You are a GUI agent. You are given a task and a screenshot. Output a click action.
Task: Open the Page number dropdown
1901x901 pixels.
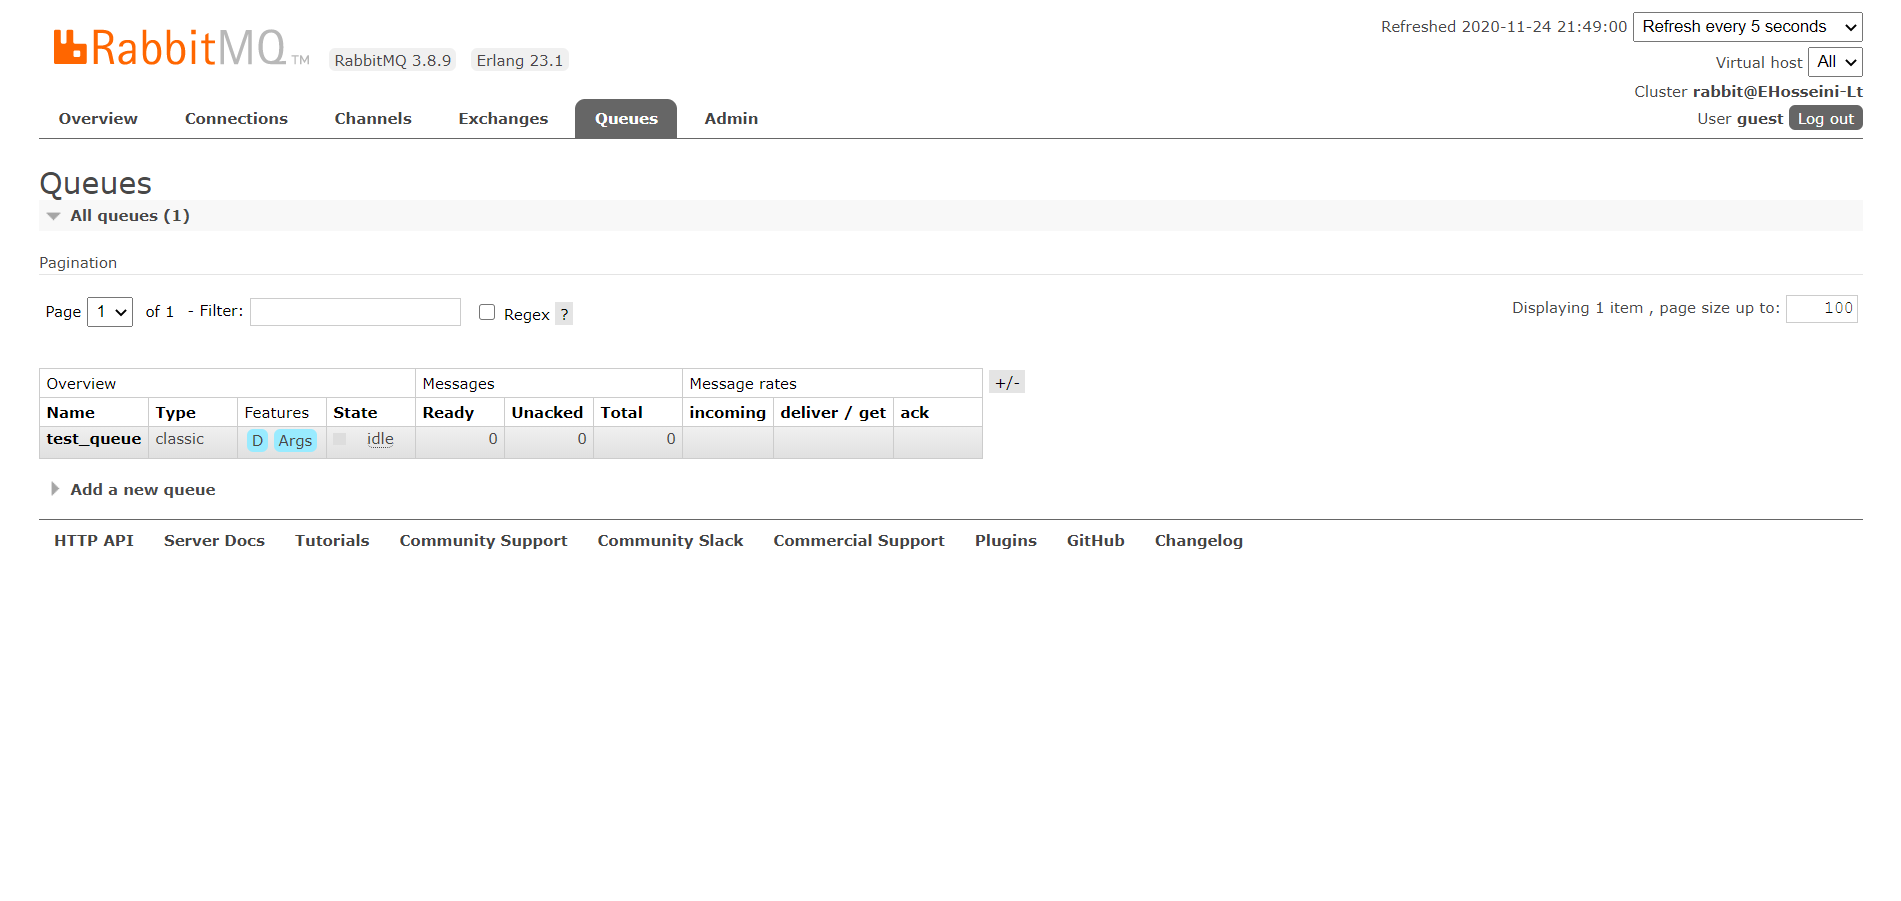coord(110,312)
